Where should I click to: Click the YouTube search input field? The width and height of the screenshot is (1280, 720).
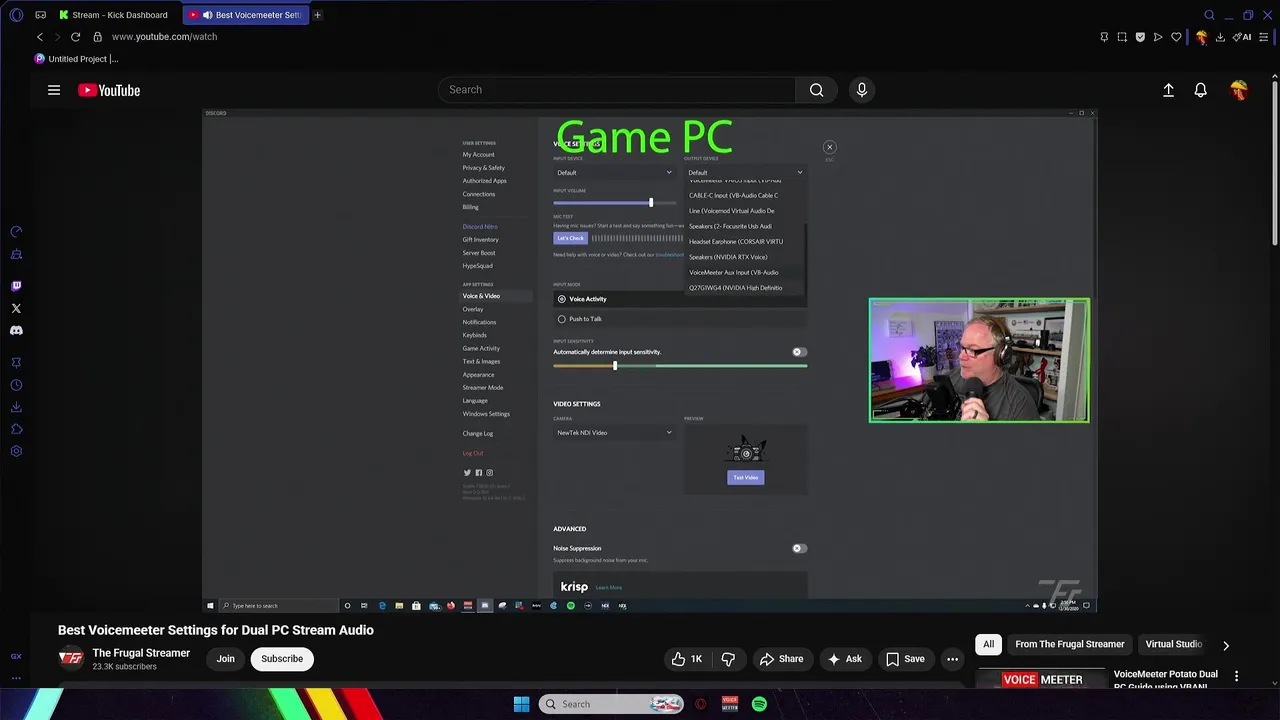click(617, 90)
